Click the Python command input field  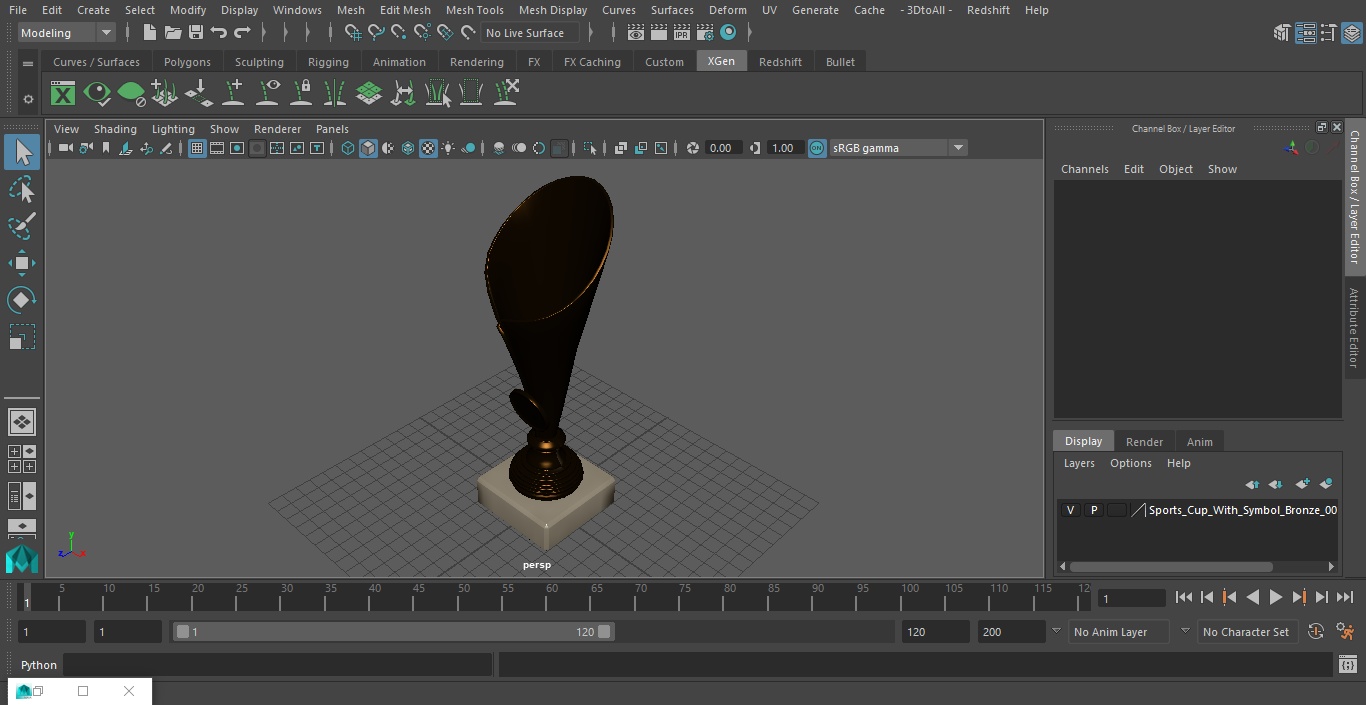click(x=278, y=665)
